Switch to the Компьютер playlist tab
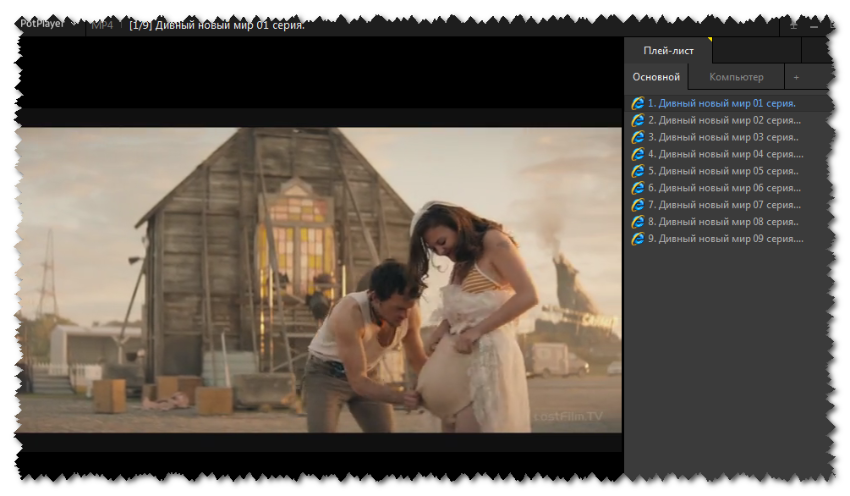 pos(736,77)
